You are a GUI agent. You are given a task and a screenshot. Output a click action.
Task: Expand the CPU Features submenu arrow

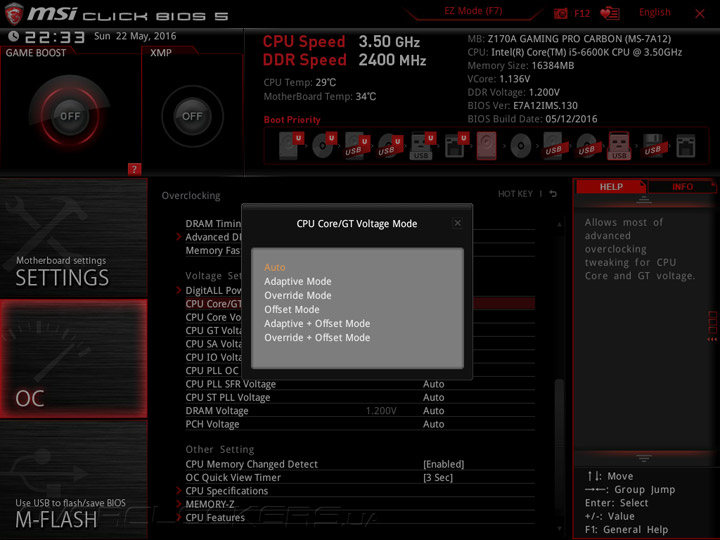(x=179, y=518)
